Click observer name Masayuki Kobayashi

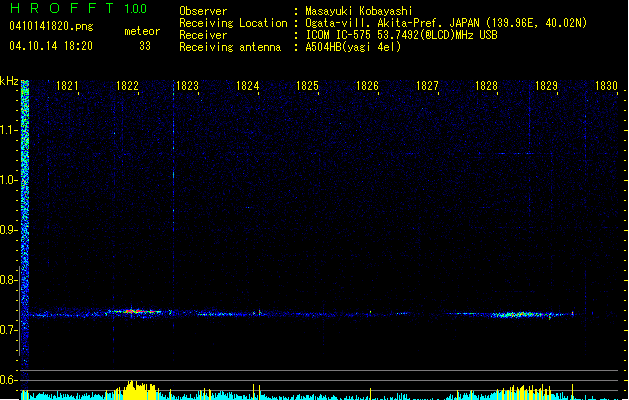[359, 11]
